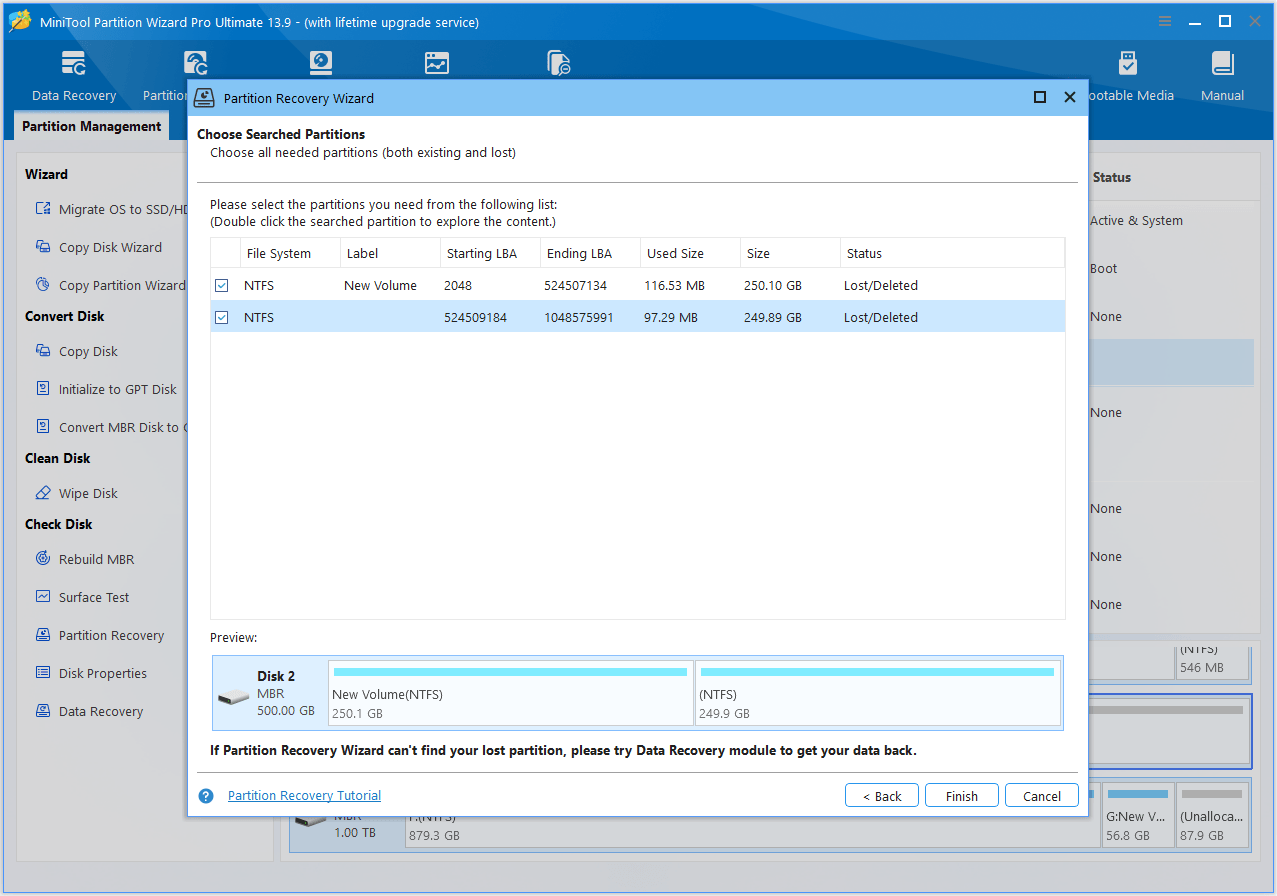Open the Manual from the toolbar
The width and height of the screenshot is (1277, 896).
[x=1222, y=76]
